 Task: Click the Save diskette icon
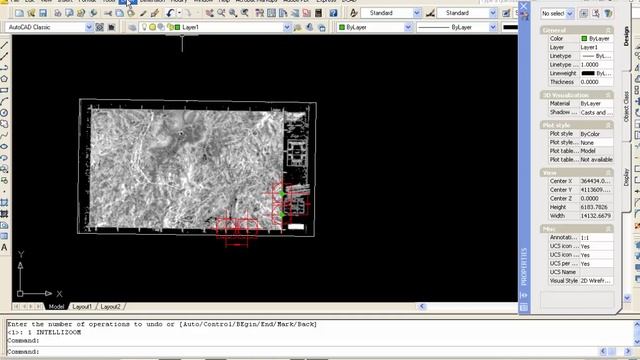pos(43,13)
